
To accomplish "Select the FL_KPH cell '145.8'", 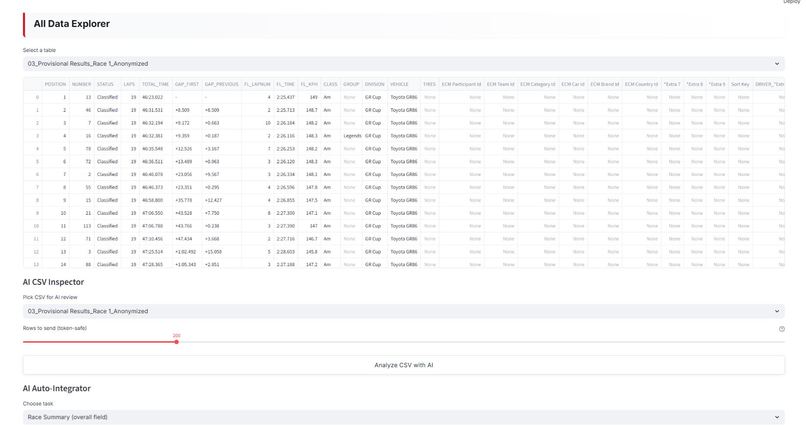I will (309, 252).
